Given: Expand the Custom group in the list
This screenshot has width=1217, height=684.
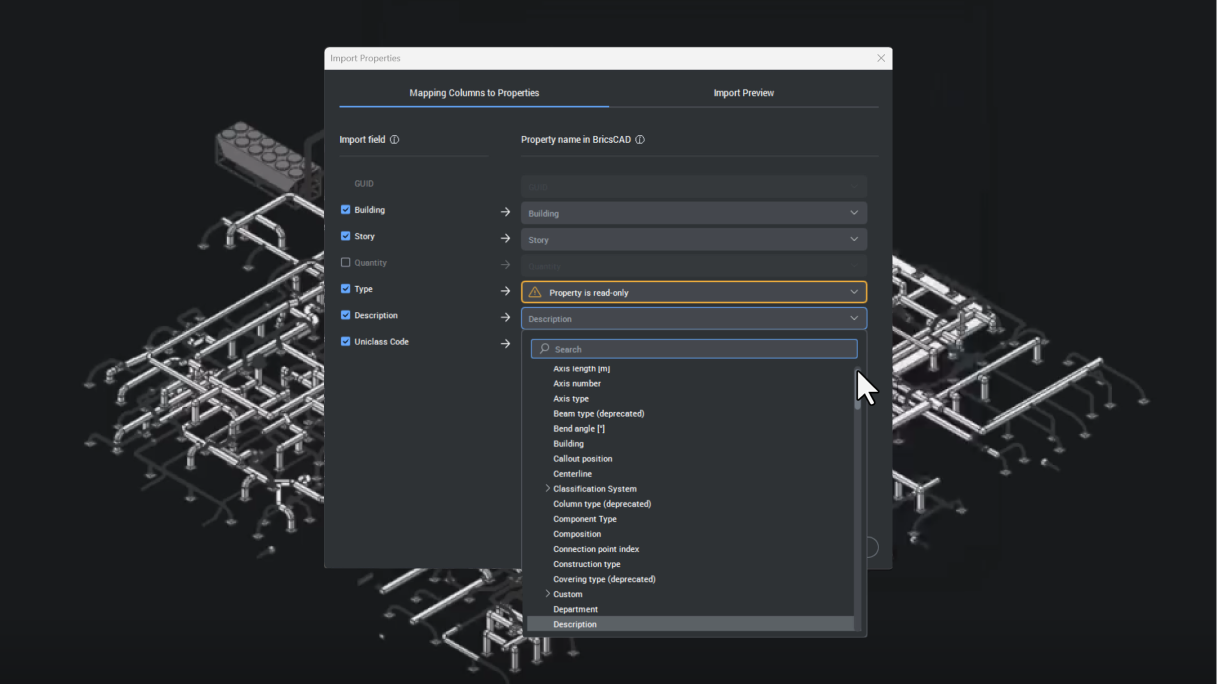Looking at the screenshot, I should pyautogui.click(x=548, y=594).
